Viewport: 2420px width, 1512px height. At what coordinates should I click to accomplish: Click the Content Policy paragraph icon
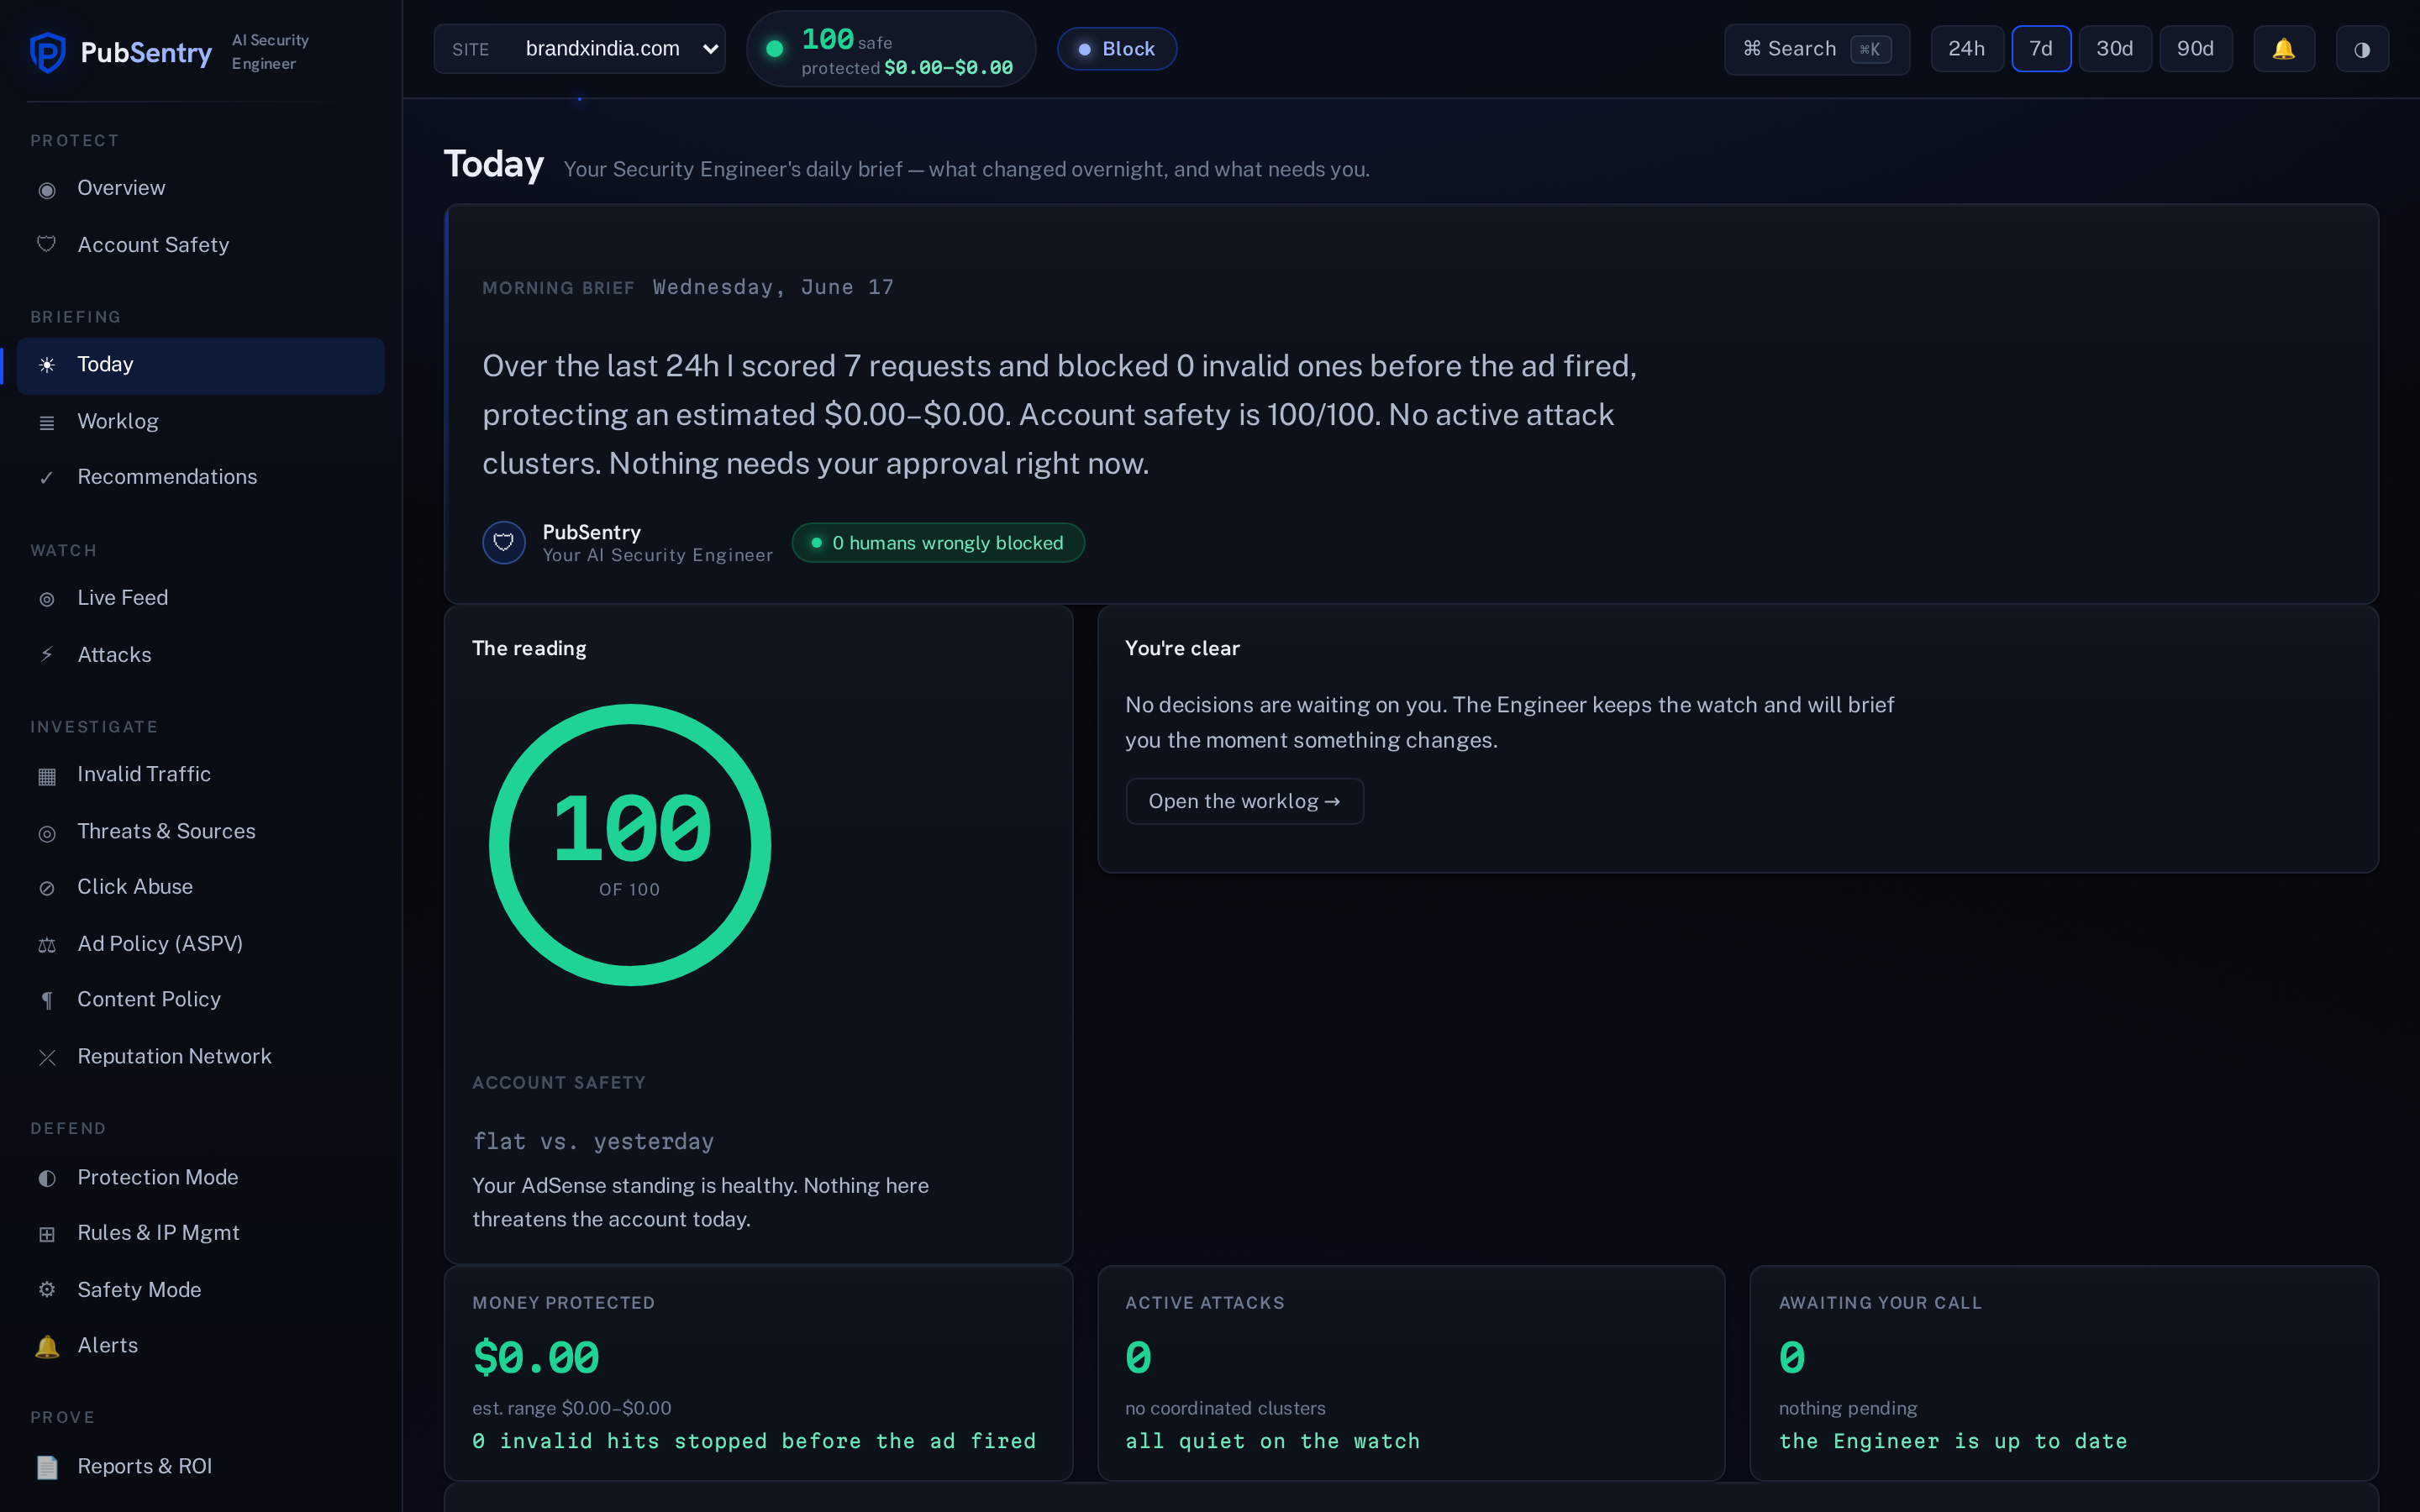[x=47, y=1000]
